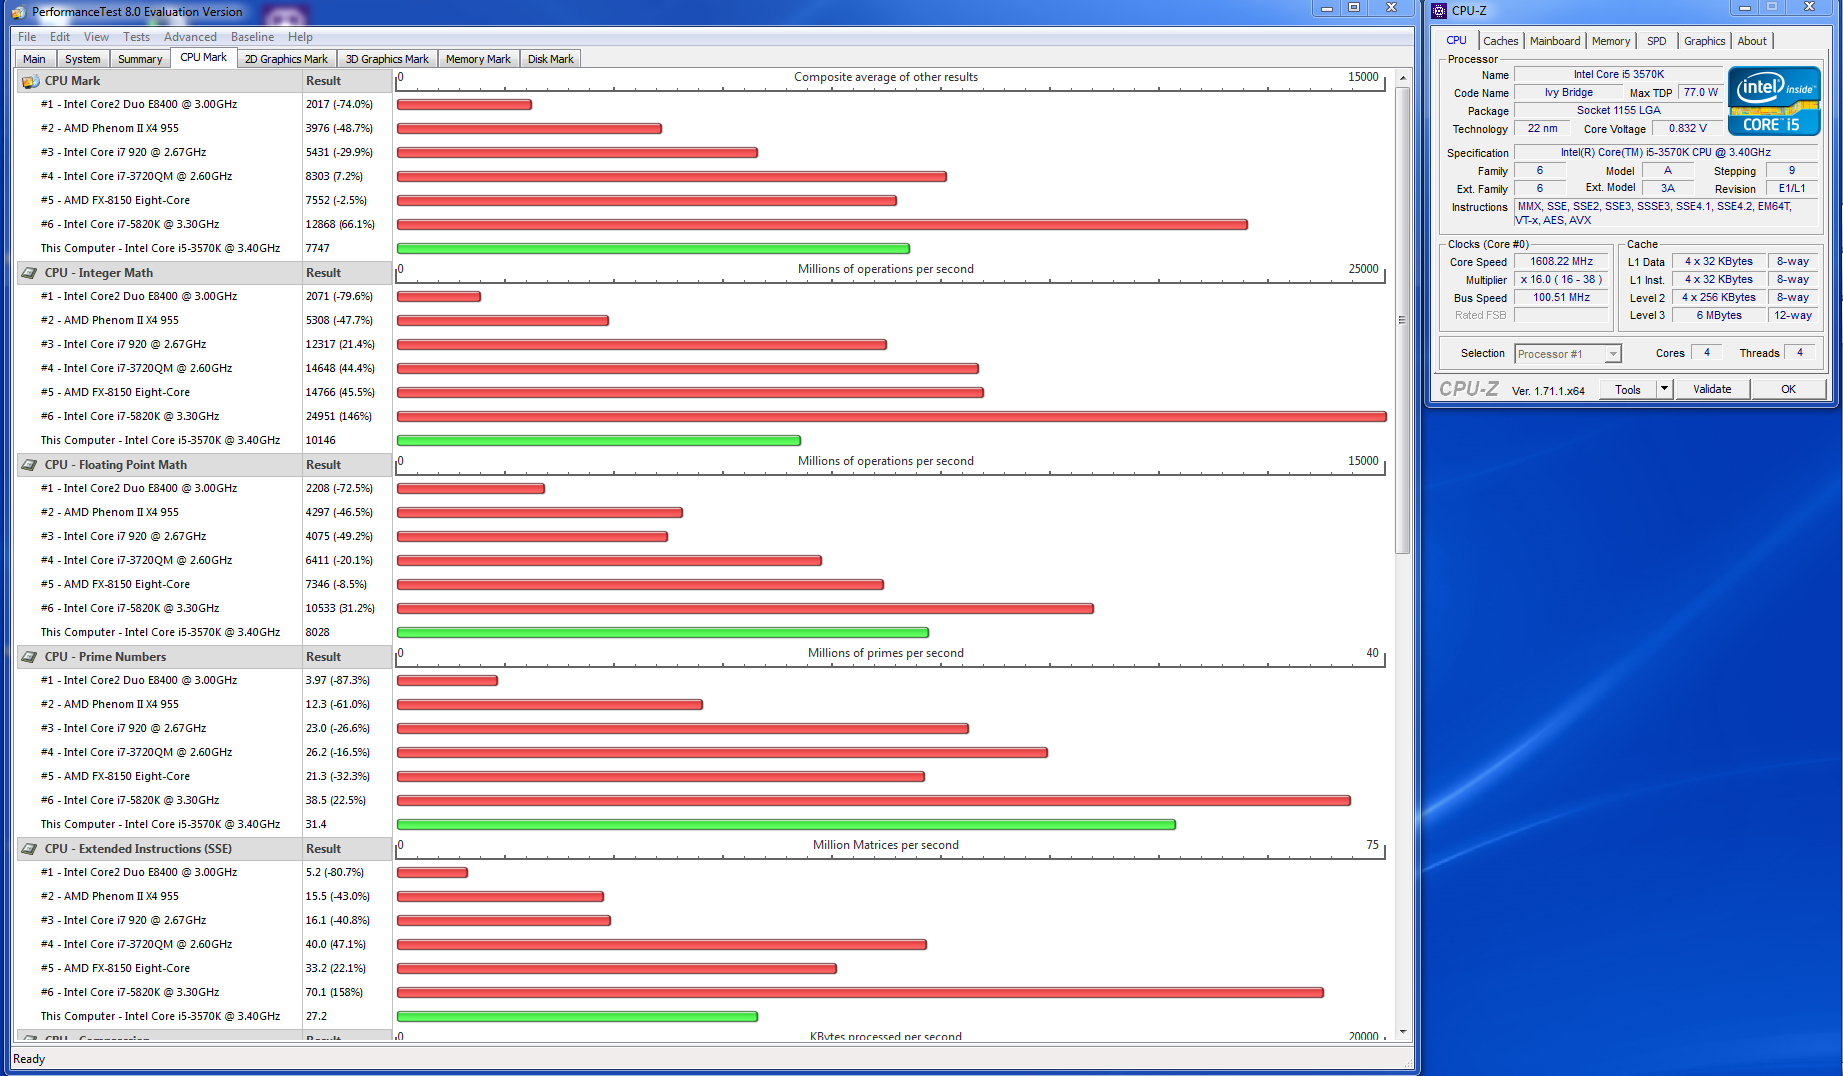The width and height of the screenshot is (1843, 1076).
Task: Open the Memory tab in CPU-Z
Action: pos(1611,41)
